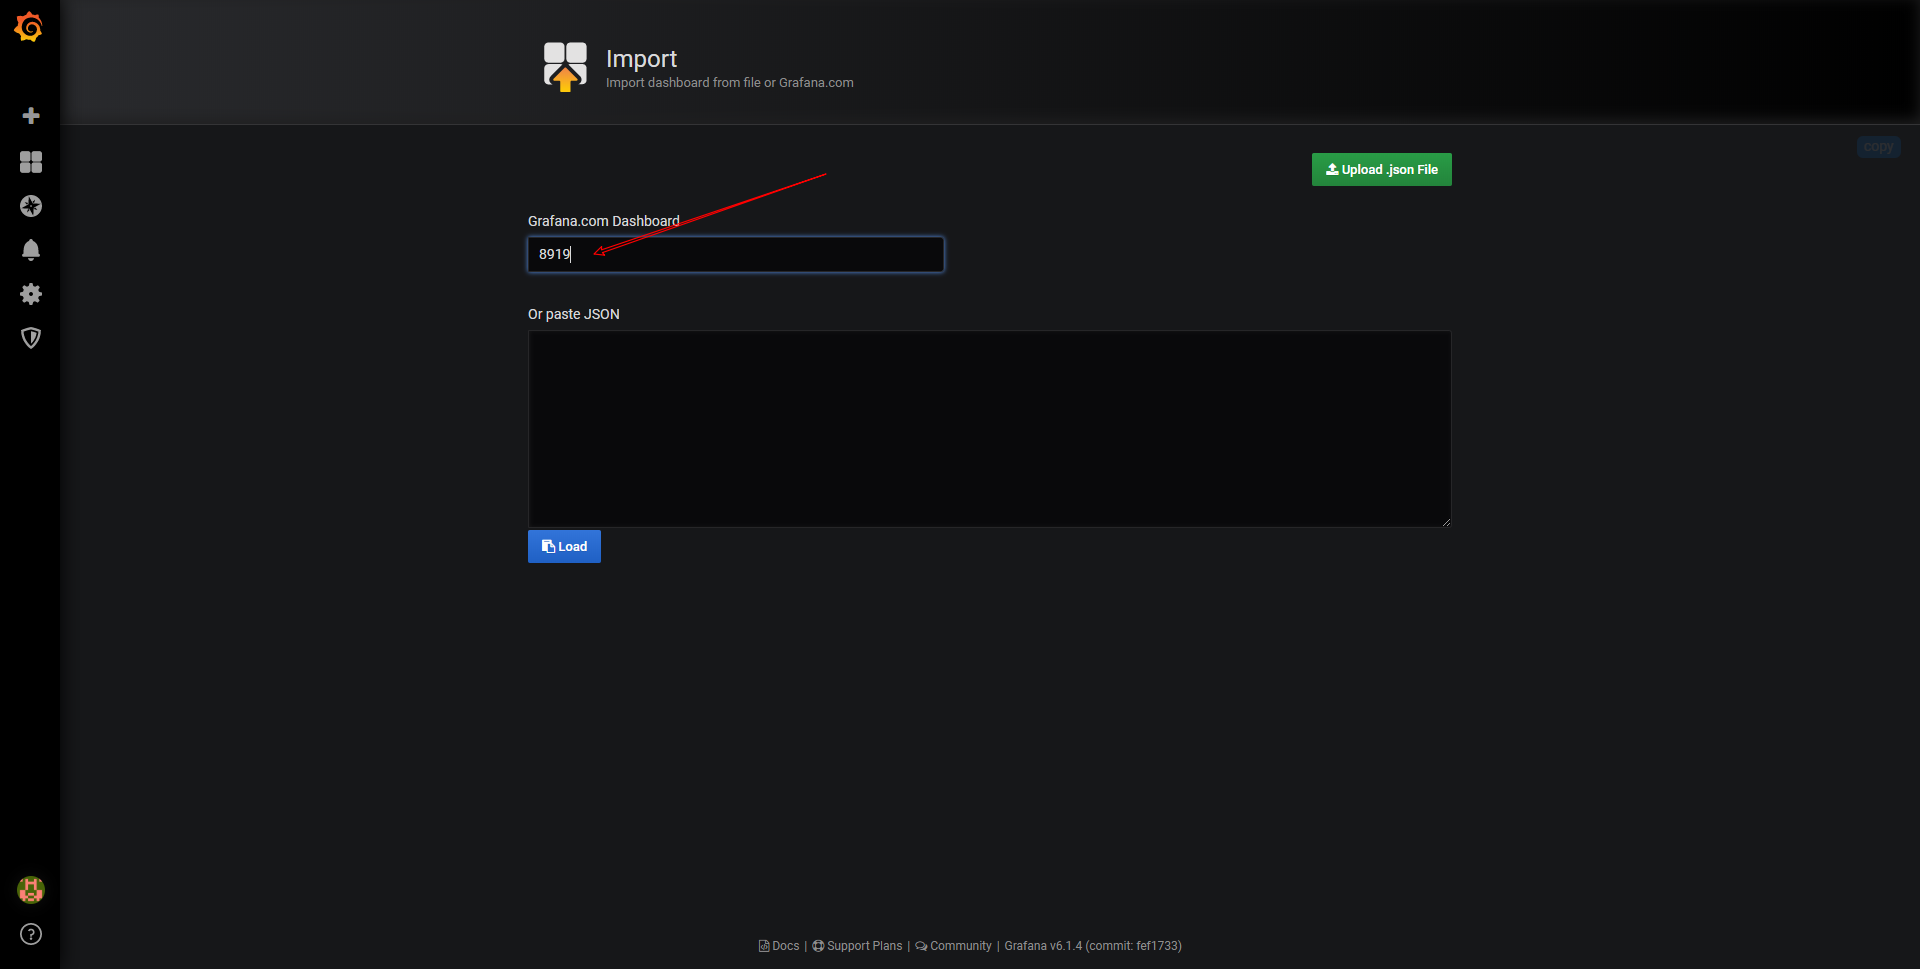Open the Community footer link
Image resolution: width=1920 pixels, height=969 pixels.
(x=954, y=946)
